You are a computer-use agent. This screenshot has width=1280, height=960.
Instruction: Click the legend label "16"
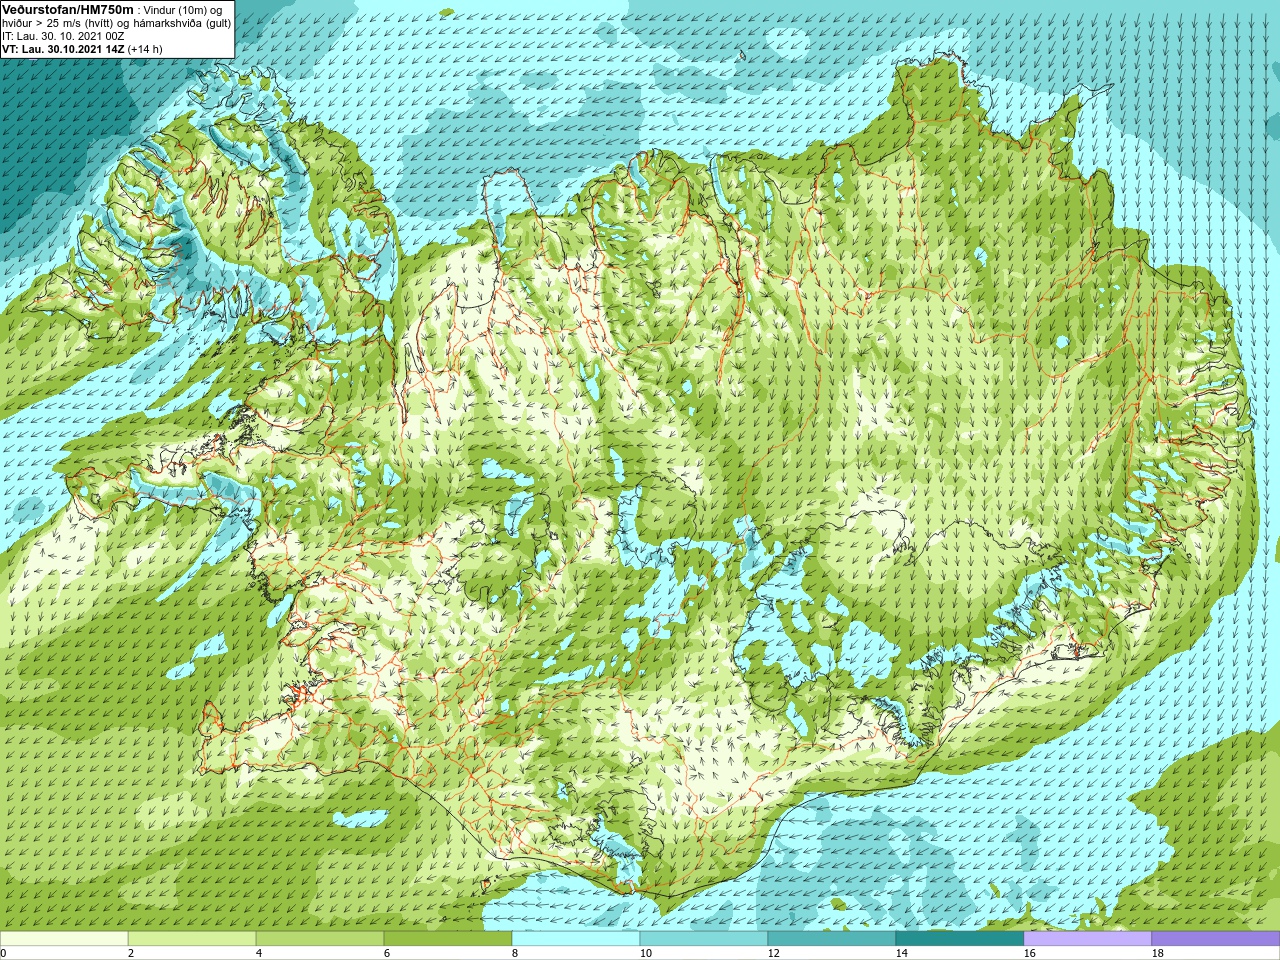click(1029, 953)
